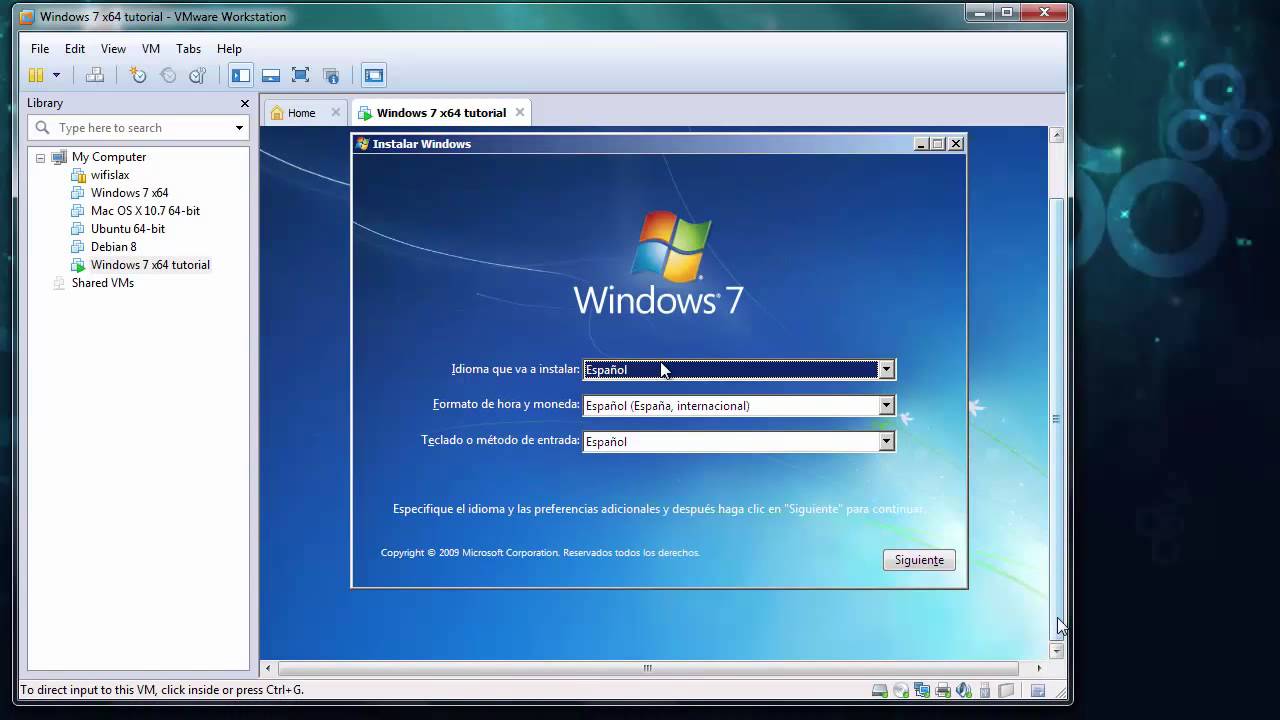The image size is (1280, 720).
Task: Click the scroll-right arrow under the VM view
Action: click(x=1039, y=668)
